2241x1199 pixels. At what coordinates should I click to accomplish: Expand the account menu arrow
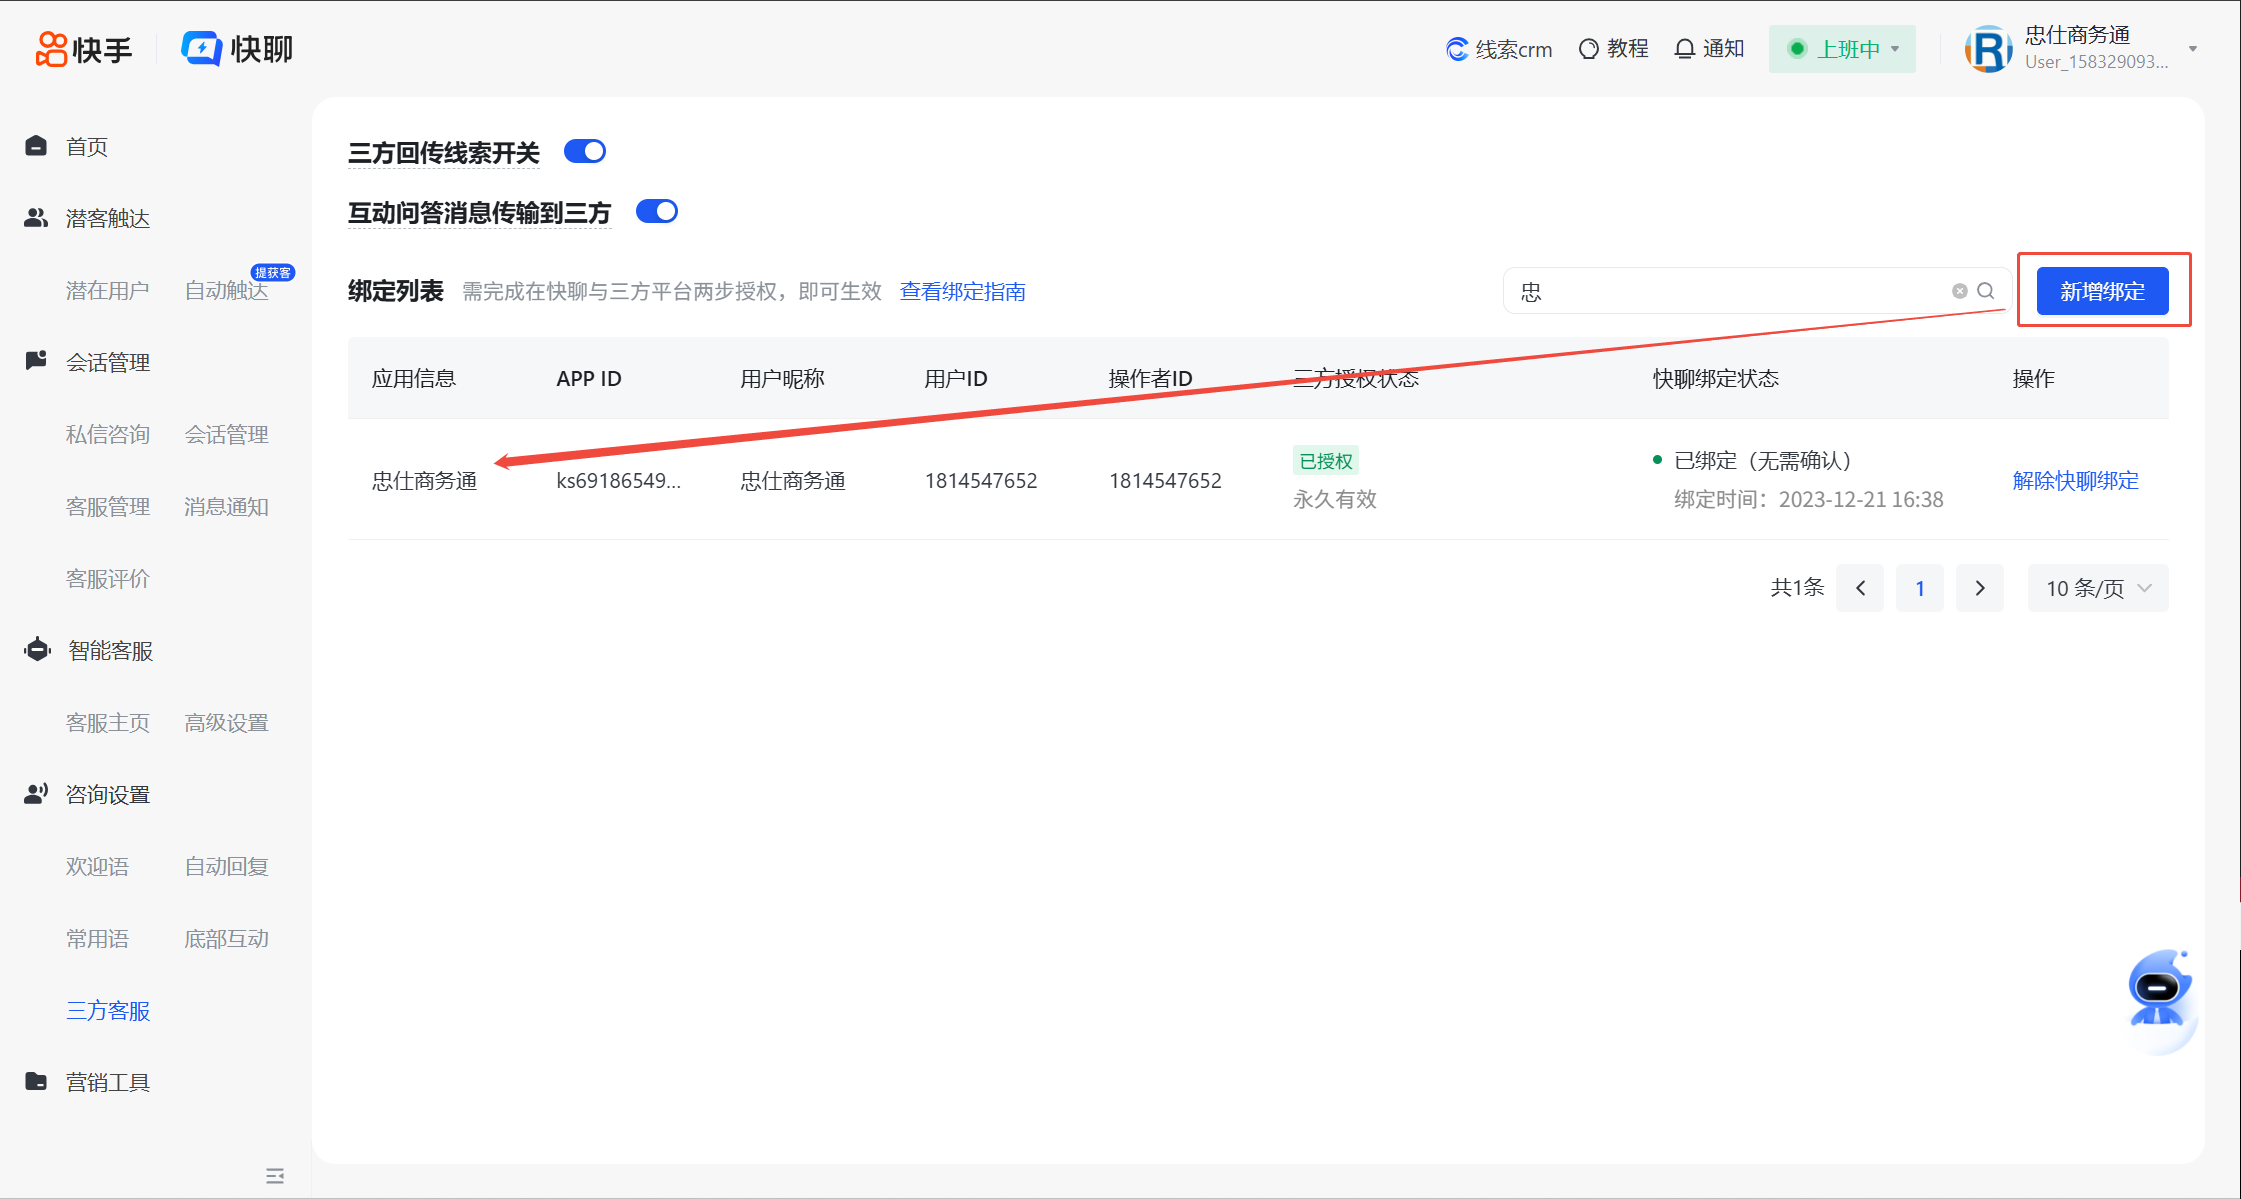2193,49
